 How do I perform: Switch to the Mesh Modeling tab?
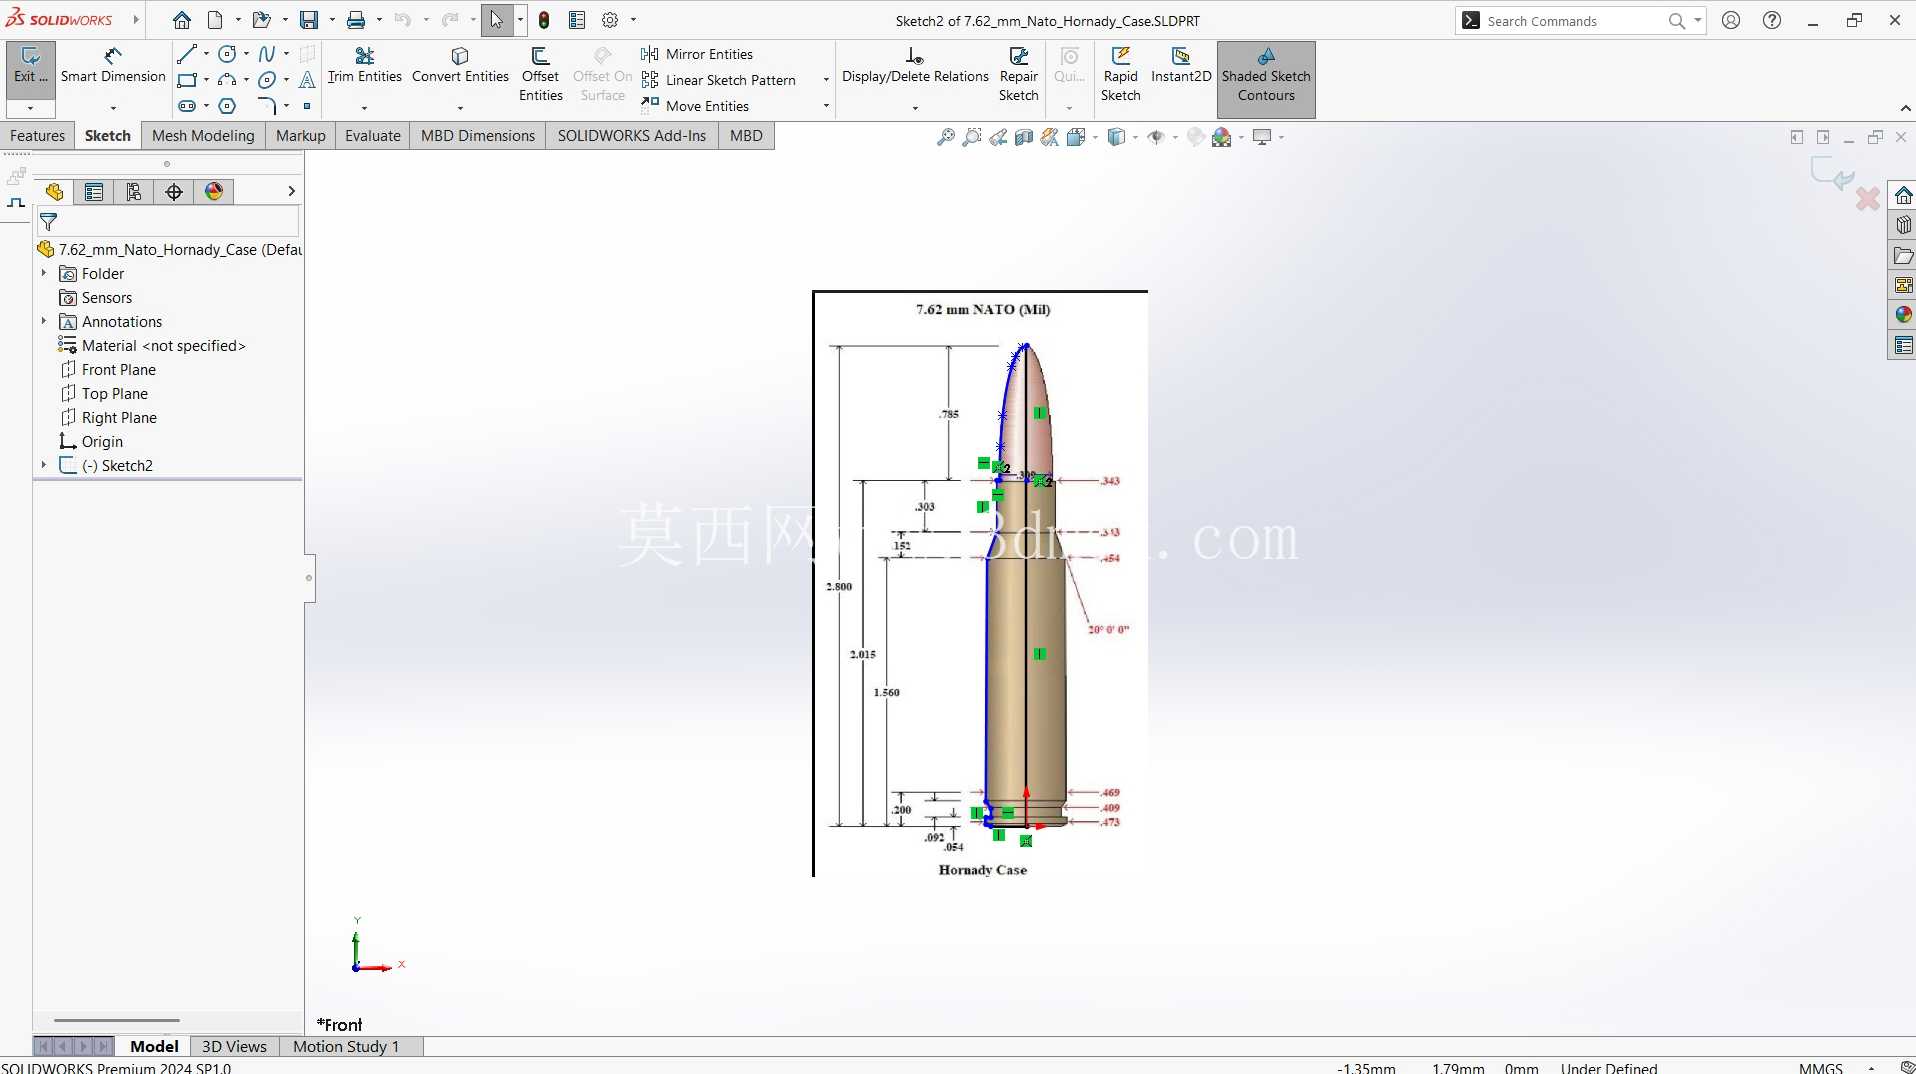click(x=203, y=136)
